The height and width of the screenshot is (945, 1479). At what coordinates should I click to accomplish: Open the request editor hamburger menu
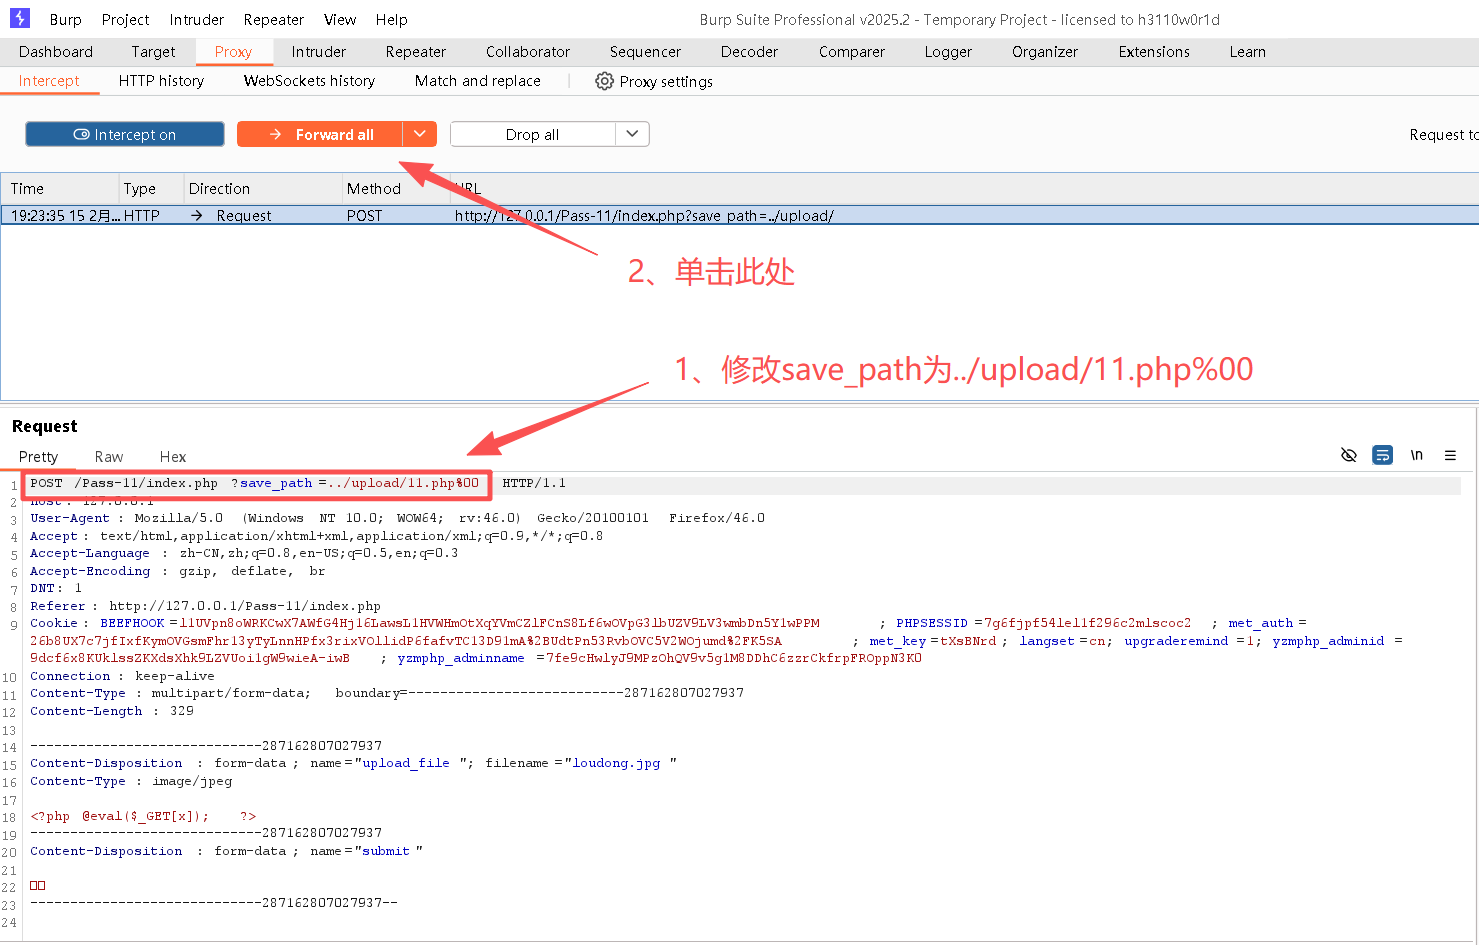1450,455
